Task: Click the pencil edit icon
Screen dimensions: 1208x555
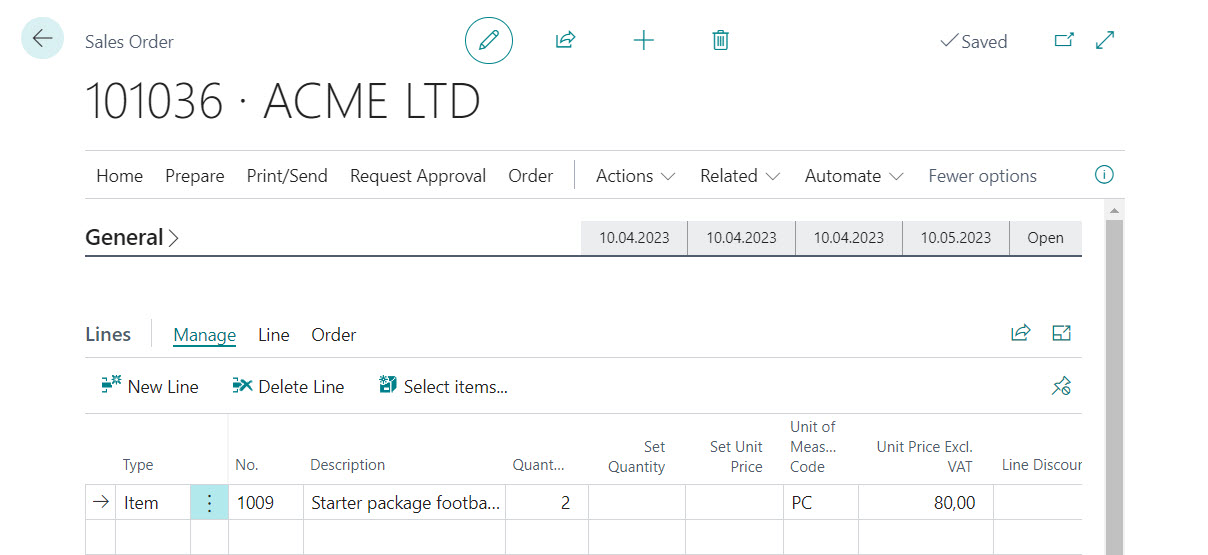Action: tap(489, 41)
